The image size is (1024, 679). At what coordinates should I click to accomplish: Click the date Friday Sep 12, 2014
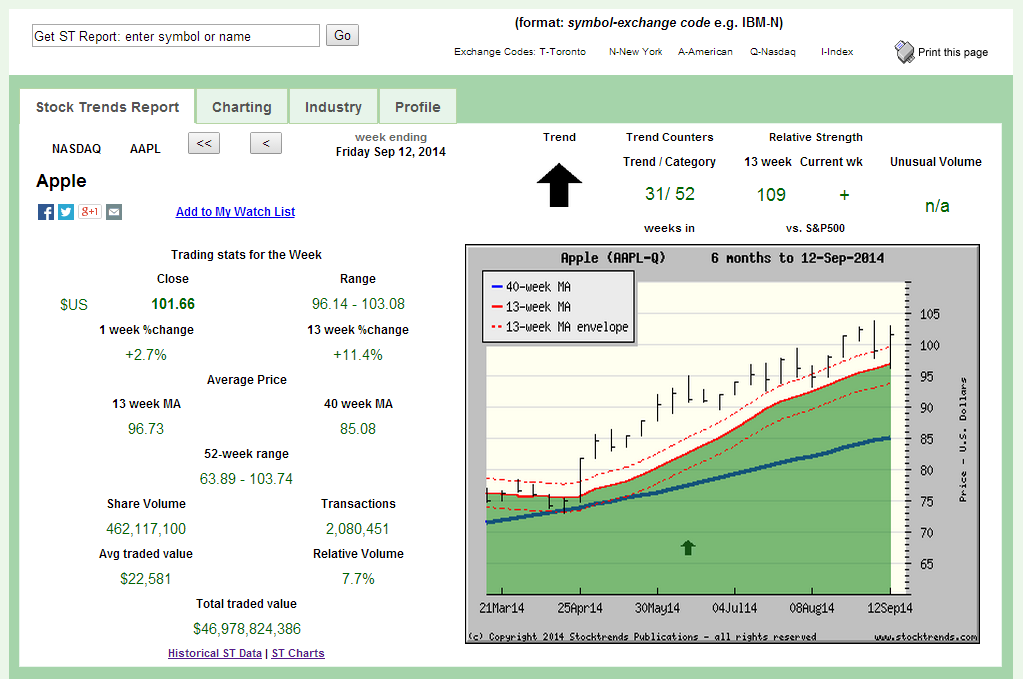pyautogui.click(x=391, y=151)
